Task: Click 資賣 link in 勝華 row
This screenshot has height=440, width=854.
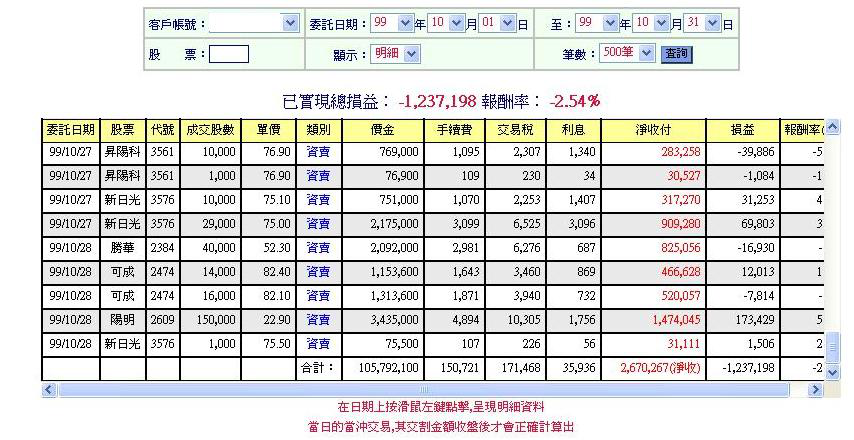Action: pos(318,248)
